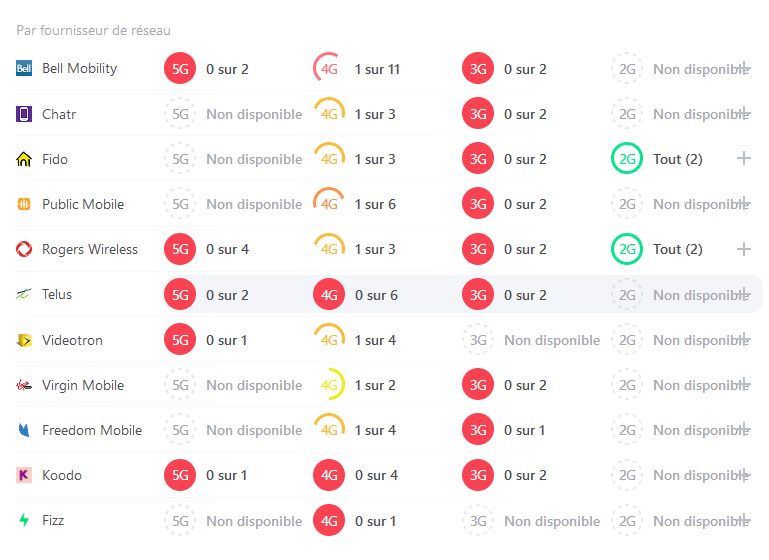The image size is (769, 560).
Task: Click Telus's red 4G badge
Action: pos(329,295)
